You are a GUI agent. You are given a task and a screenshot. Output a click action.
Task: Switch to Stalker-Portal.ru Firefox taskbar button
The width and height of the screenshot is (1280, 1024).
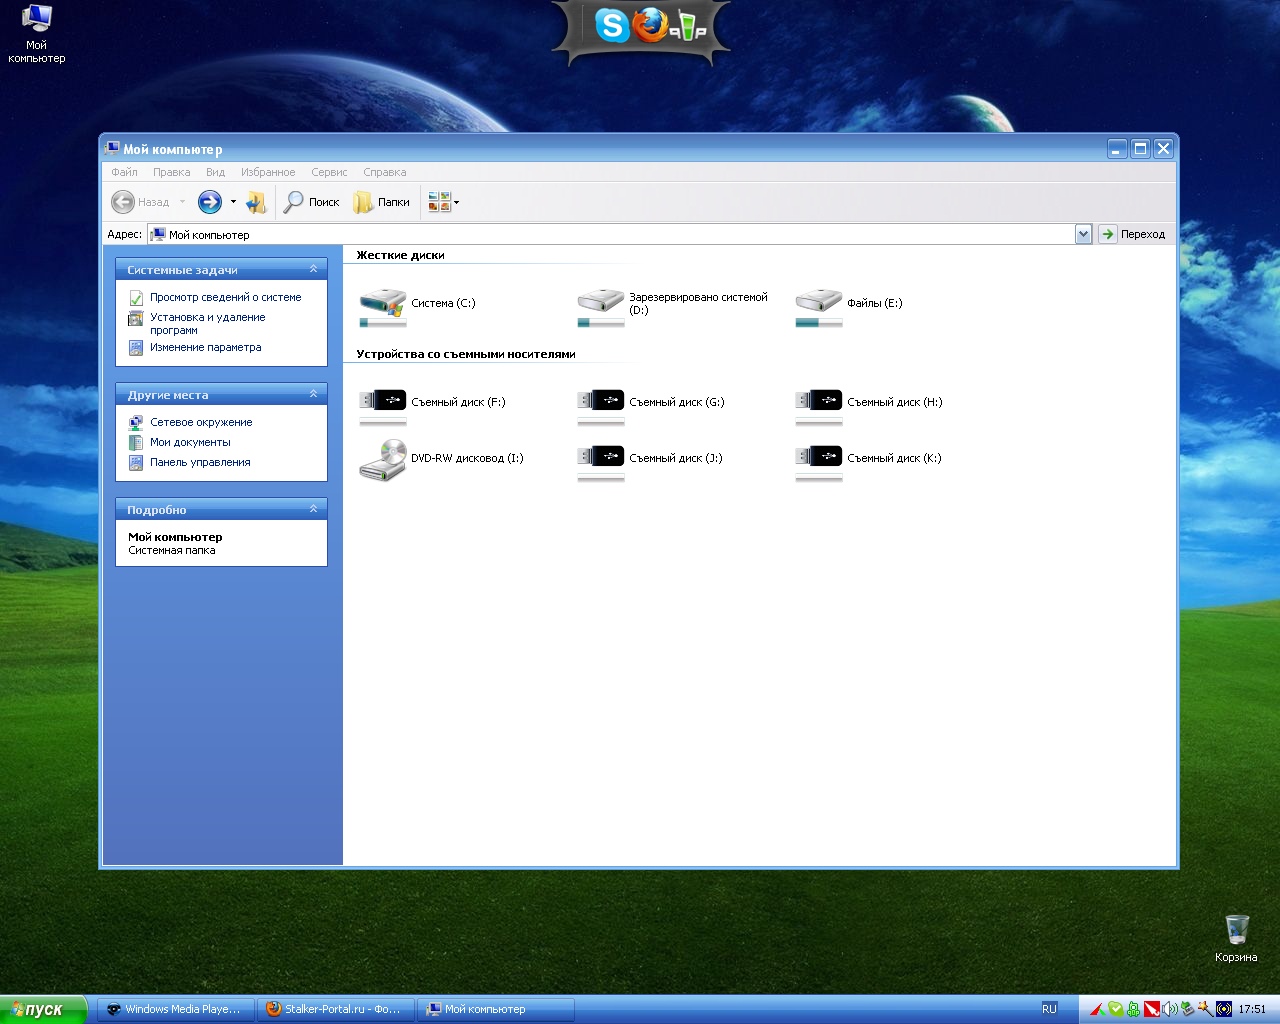tap(335, 1009)
